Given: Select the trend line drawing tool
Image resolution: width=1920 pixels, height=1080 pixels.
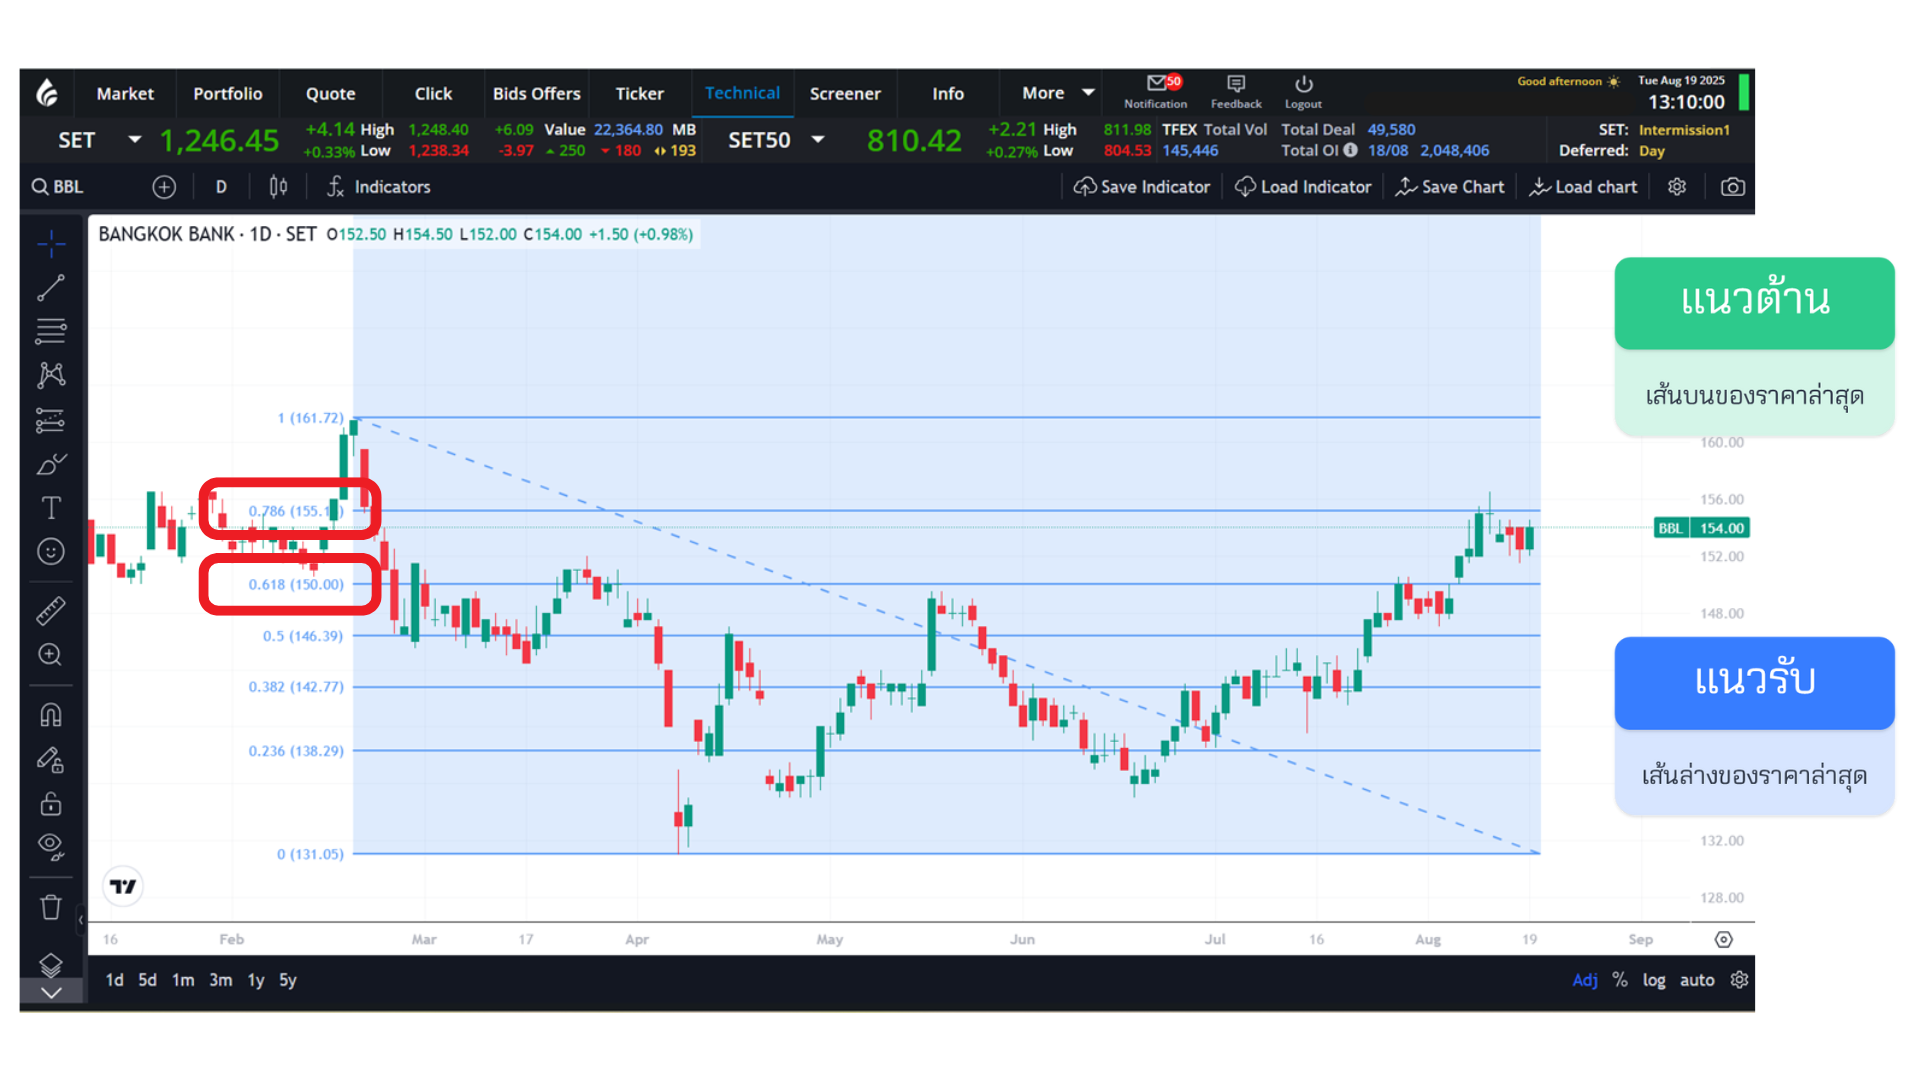Looking at the screenshot, I should click(x=51, y=288).
